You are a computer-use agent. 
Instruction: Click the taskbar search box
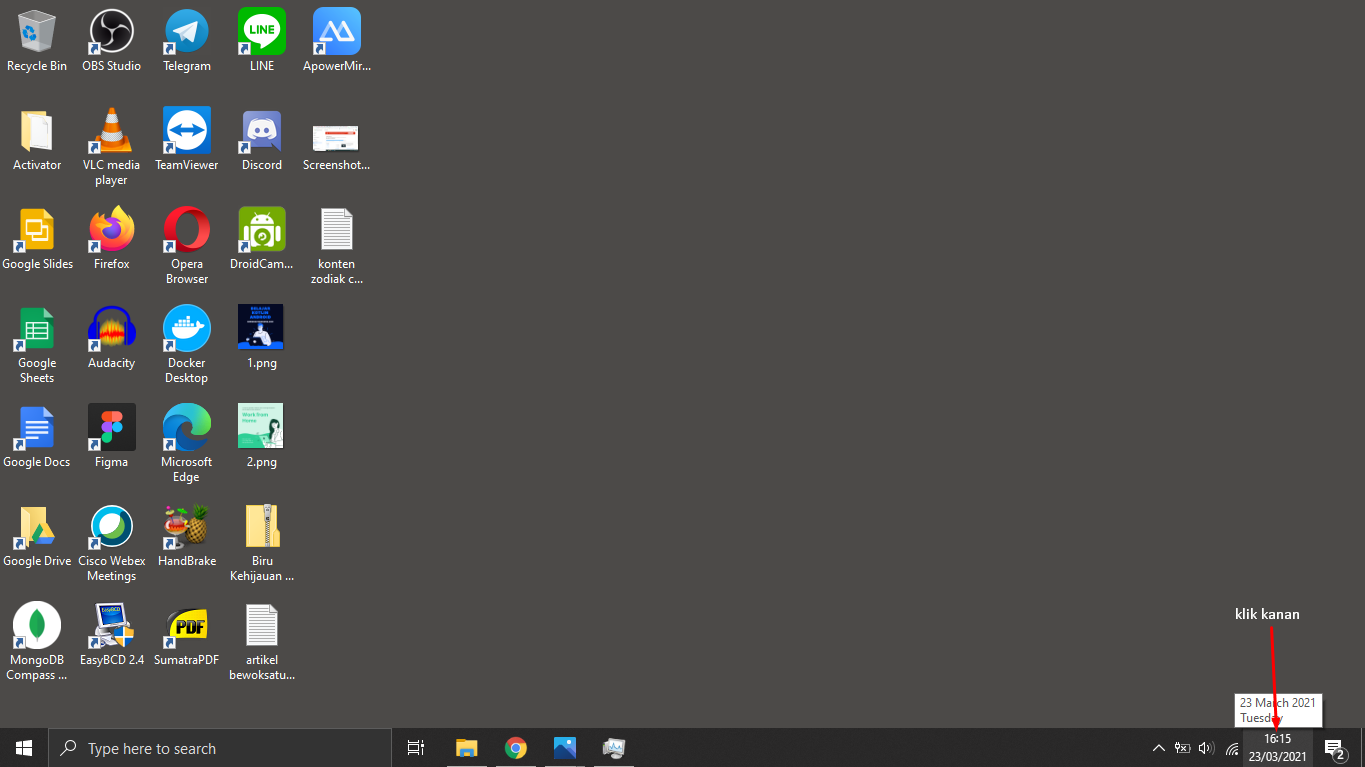coord(220,748)
